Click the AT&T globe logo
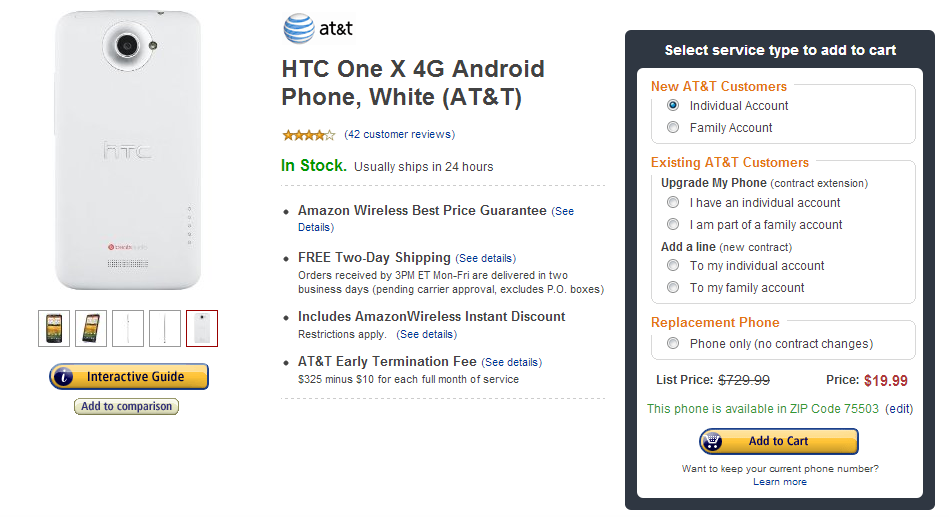The image size is (949, 517). [x=299, y=28]
